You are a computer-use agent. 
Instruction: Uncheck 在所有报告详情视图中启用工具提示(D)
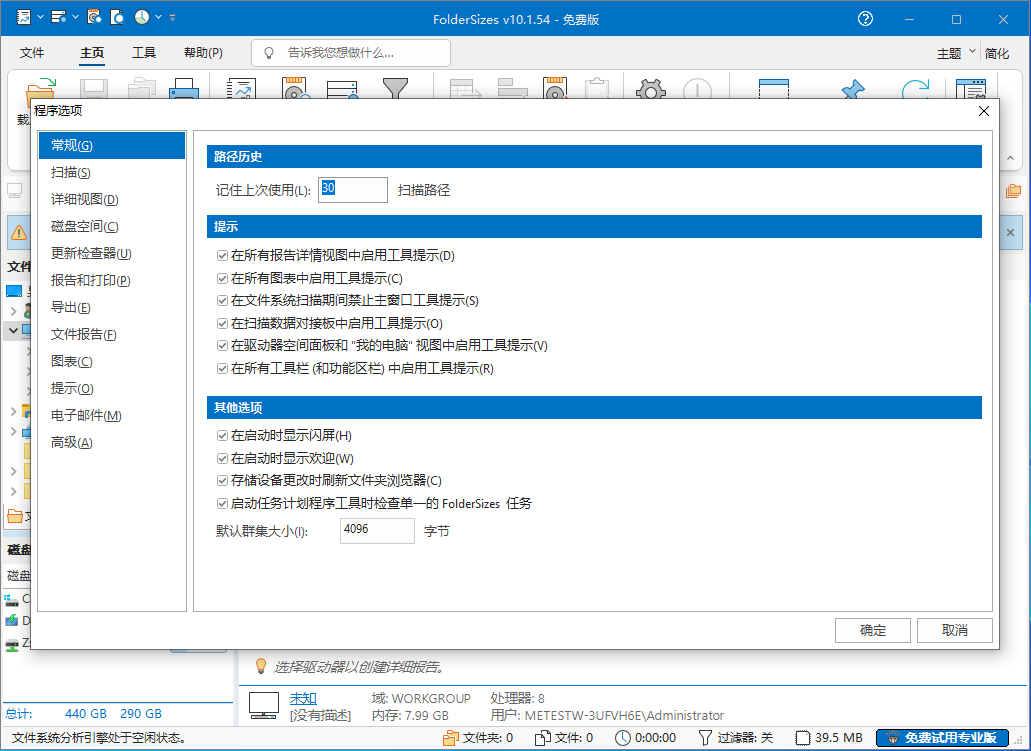[222, 256]
